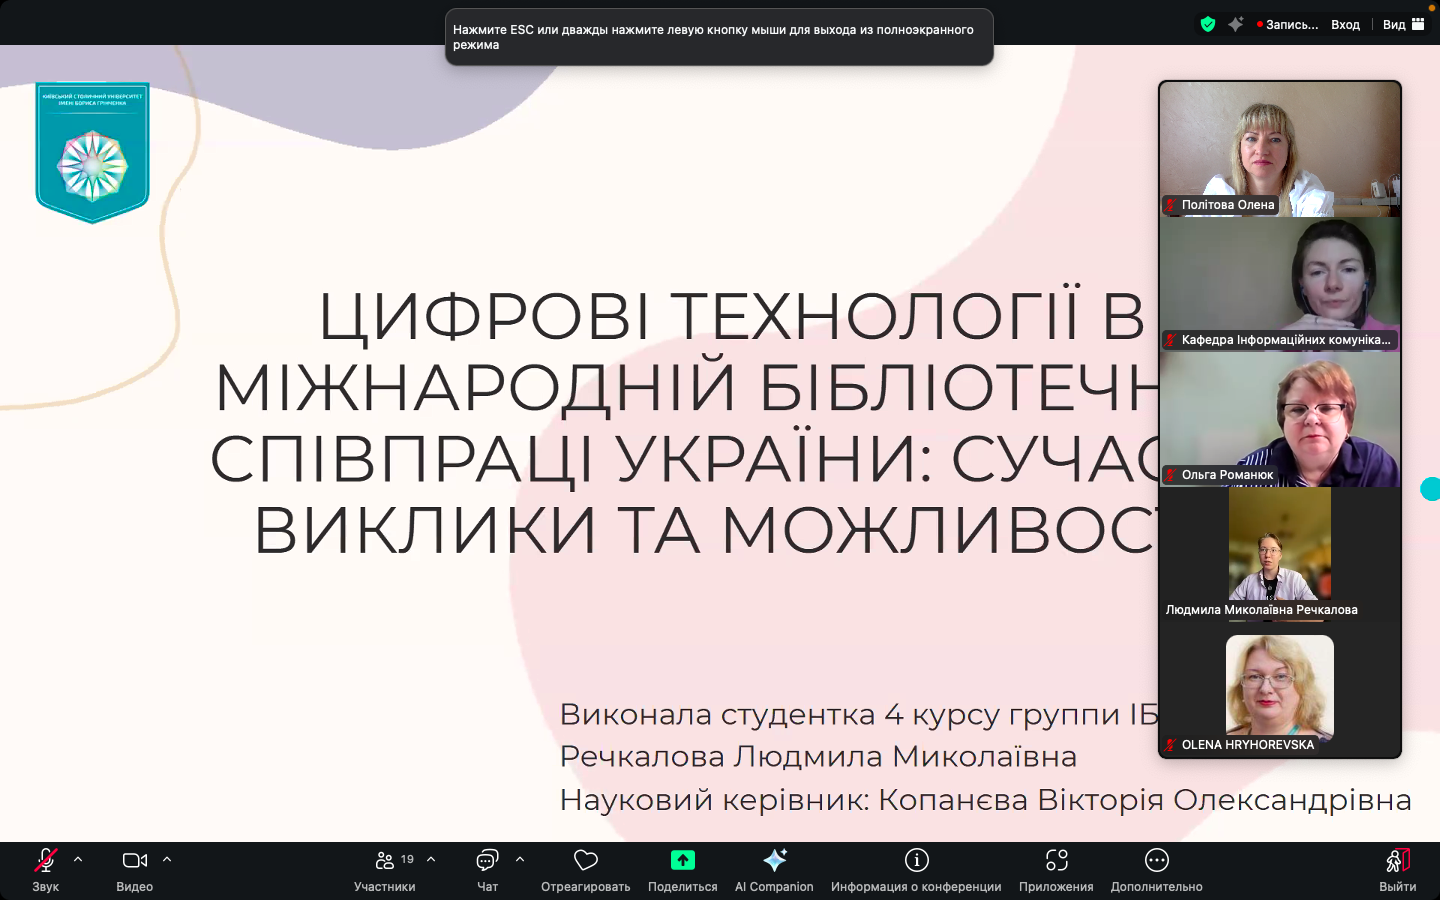Image resolution: width=1440 pixels, height=900 pixels.
Task: Click the Запись recording indicator
Action: point(1288,25)
